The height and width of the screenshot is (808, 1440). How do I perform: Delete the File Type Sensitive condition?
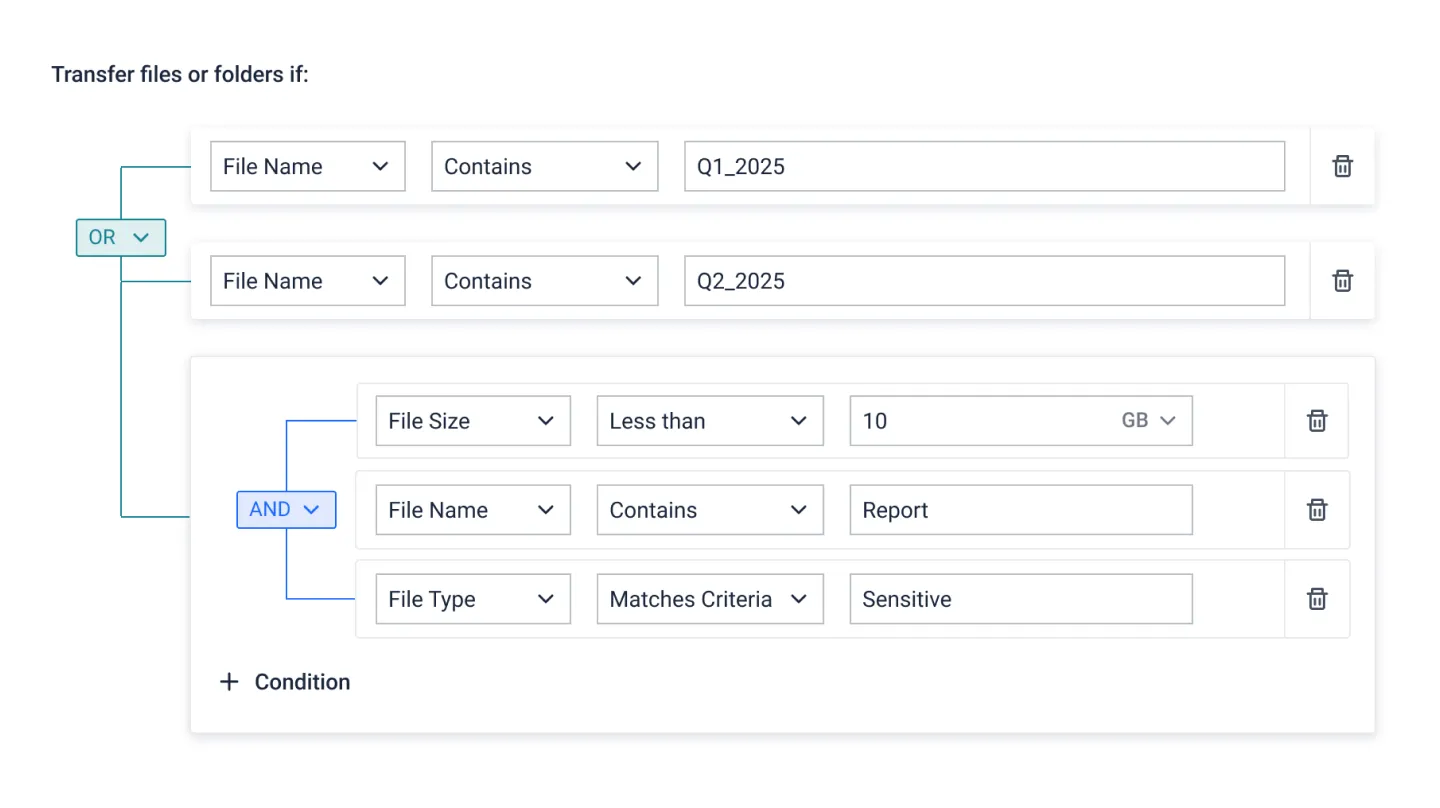click(1317, 599)
